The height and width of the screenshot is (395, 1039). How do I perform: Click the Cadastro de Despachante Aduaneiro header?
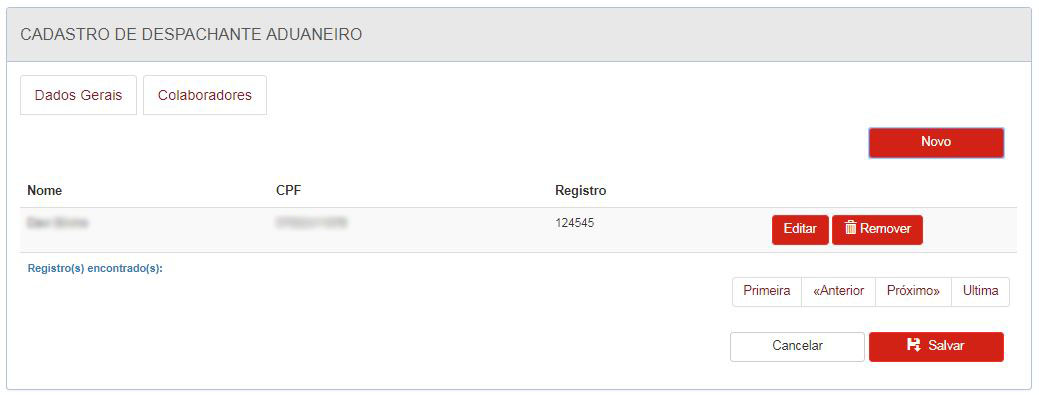pos(191,34)
